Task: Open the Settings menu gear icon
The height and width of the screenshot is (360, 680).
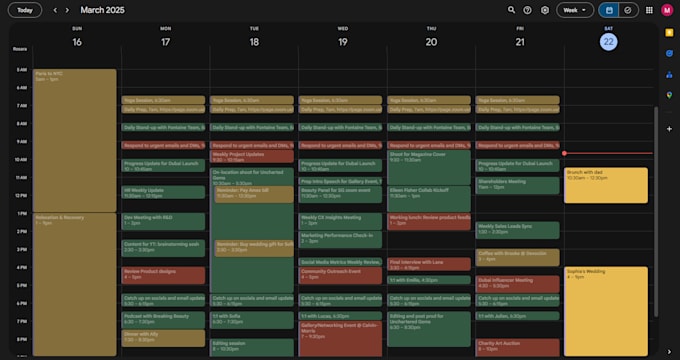Action: [x=545, y=10]
